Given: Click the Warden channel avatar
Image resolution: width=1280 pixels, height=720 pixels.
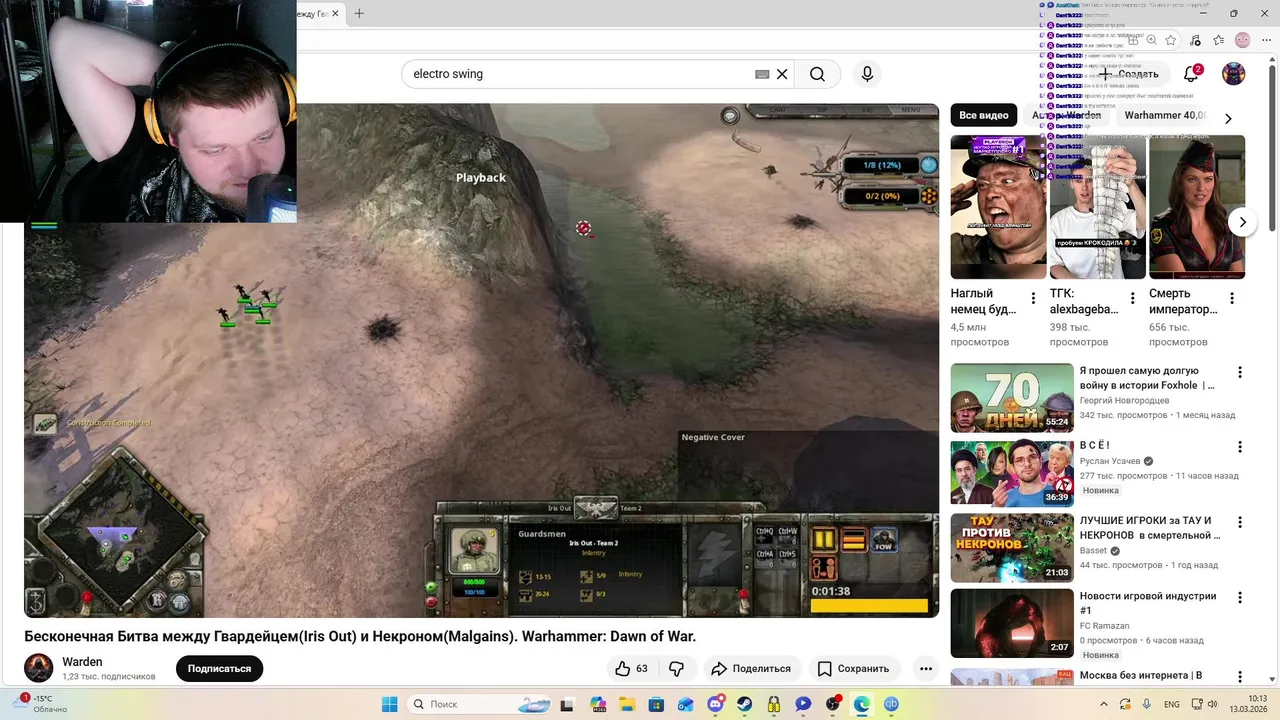Looking at the screenshot, I should 39,668.
